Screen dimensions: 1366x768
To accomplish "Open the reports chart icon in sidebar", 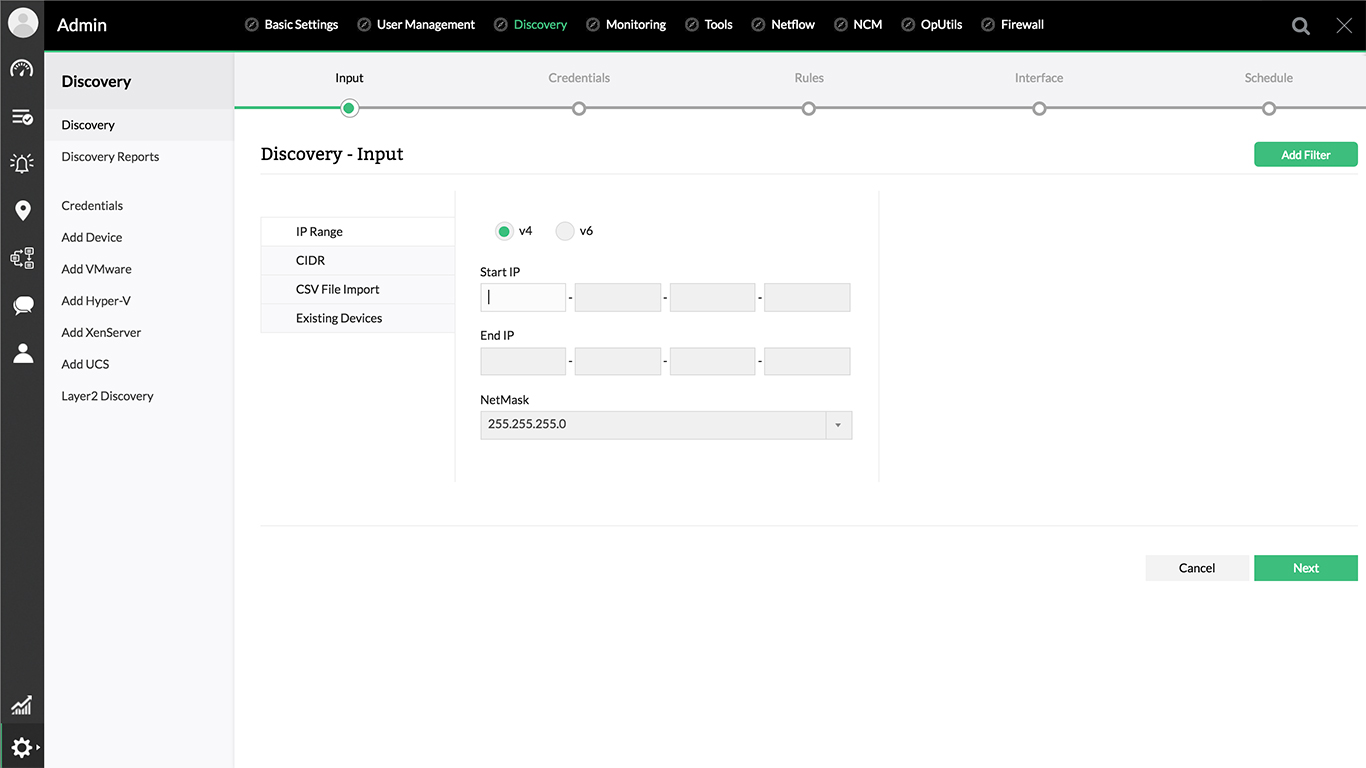I will click(x=22, y=705).
